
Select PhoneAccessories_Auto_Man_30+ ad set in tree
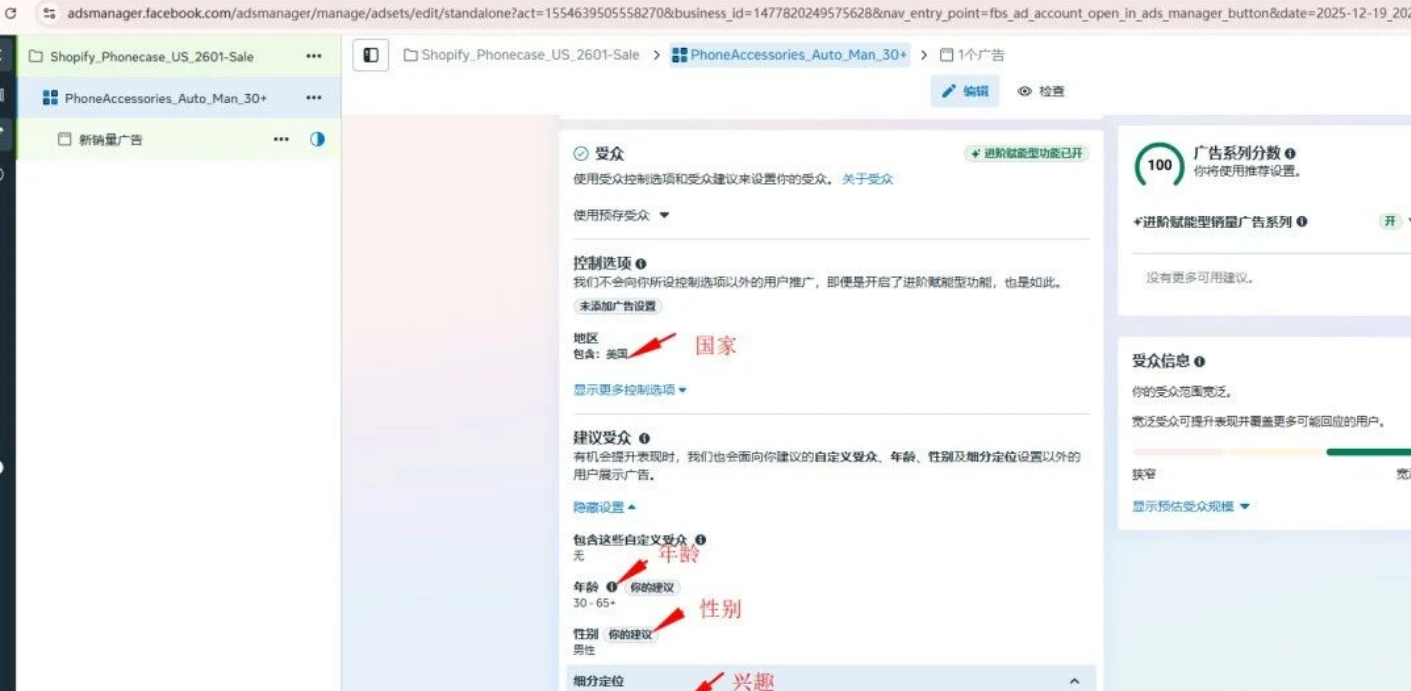165,98
